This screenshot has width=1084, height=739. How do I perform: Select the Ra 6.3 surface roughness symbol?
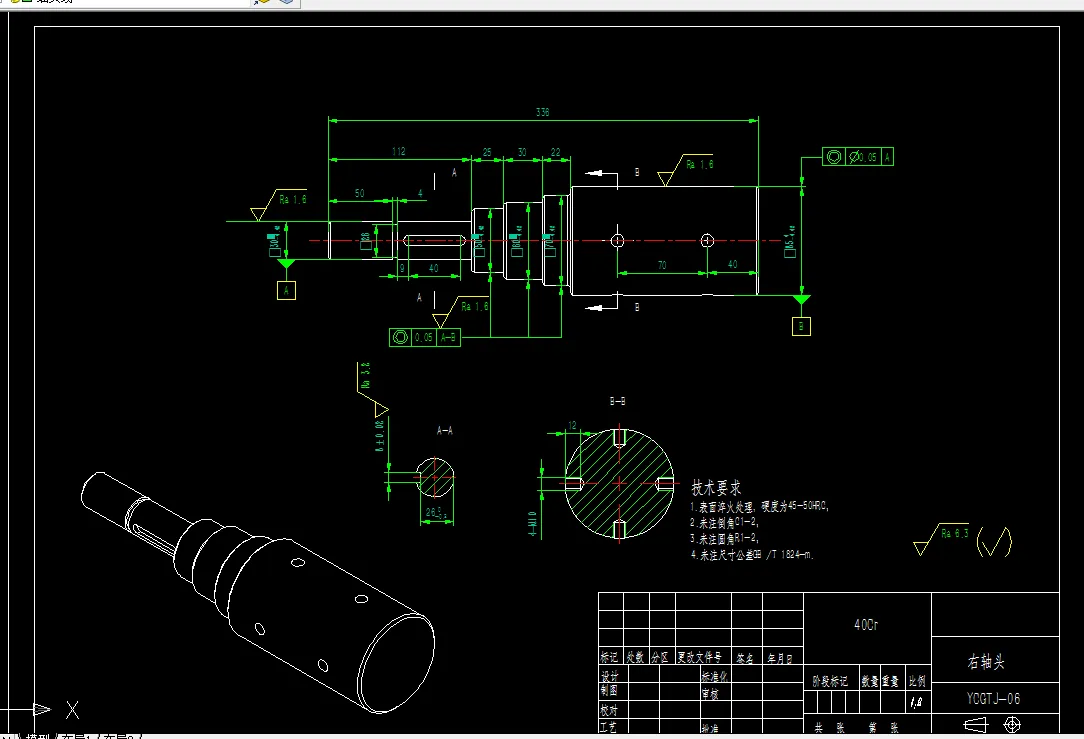941,539
